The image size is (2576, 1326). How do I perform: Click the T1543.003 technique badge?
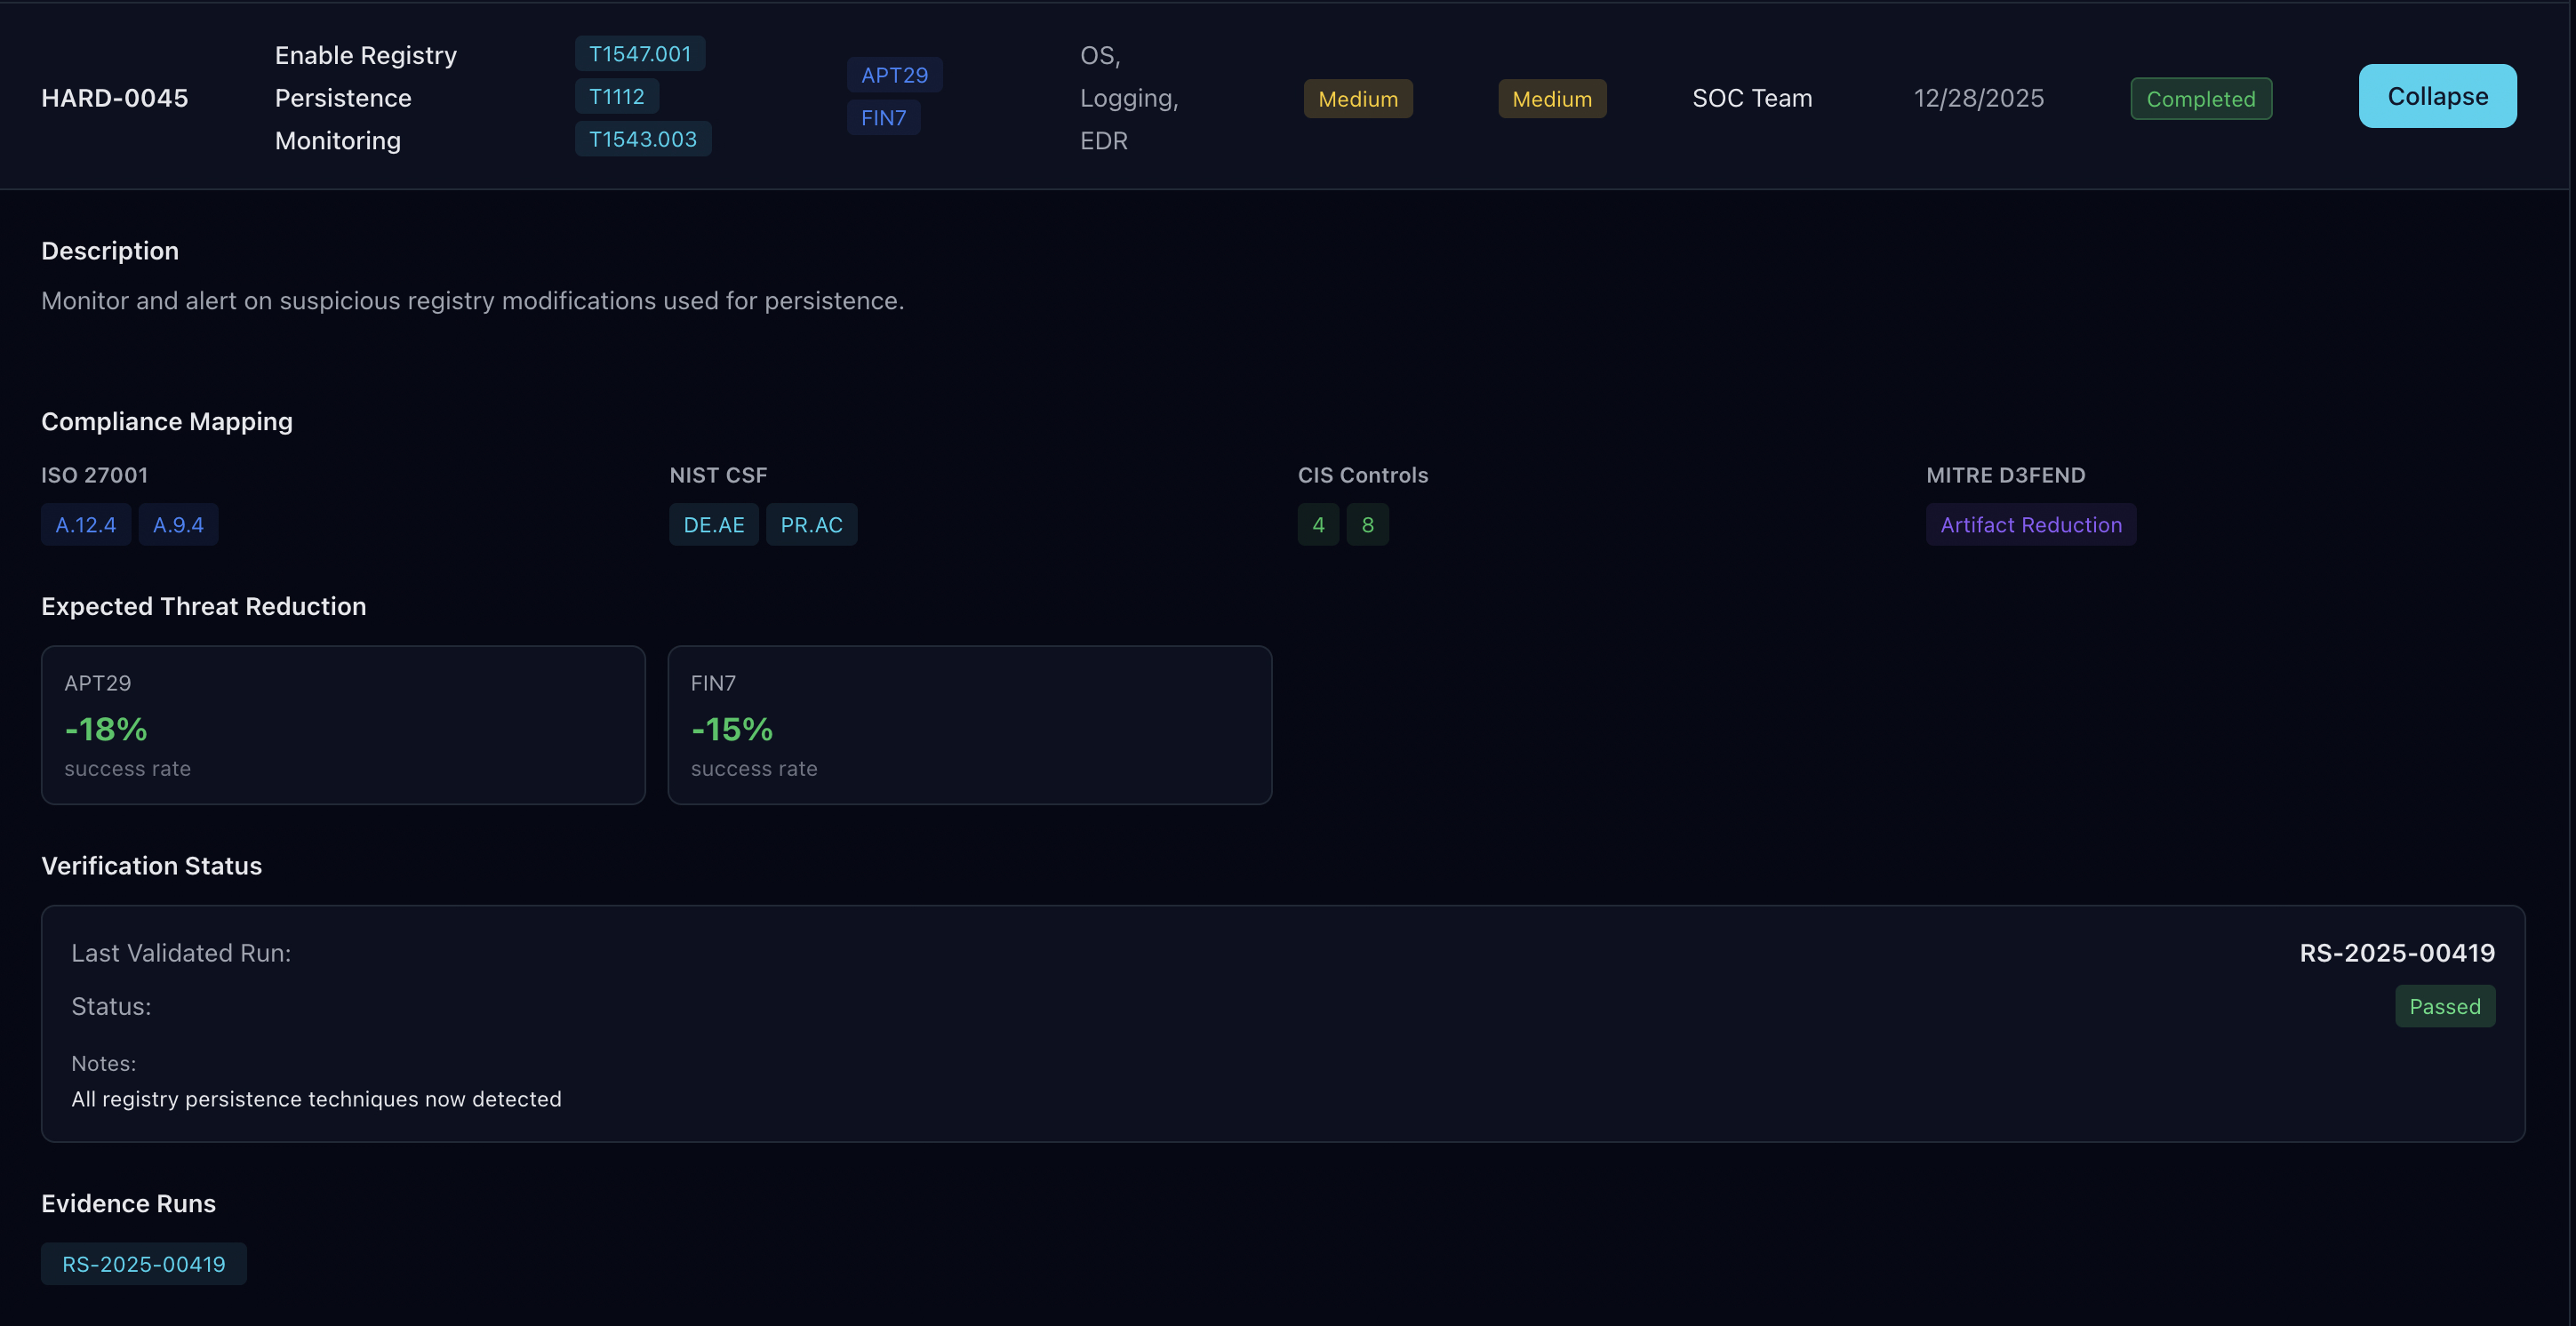pos(643,139)
